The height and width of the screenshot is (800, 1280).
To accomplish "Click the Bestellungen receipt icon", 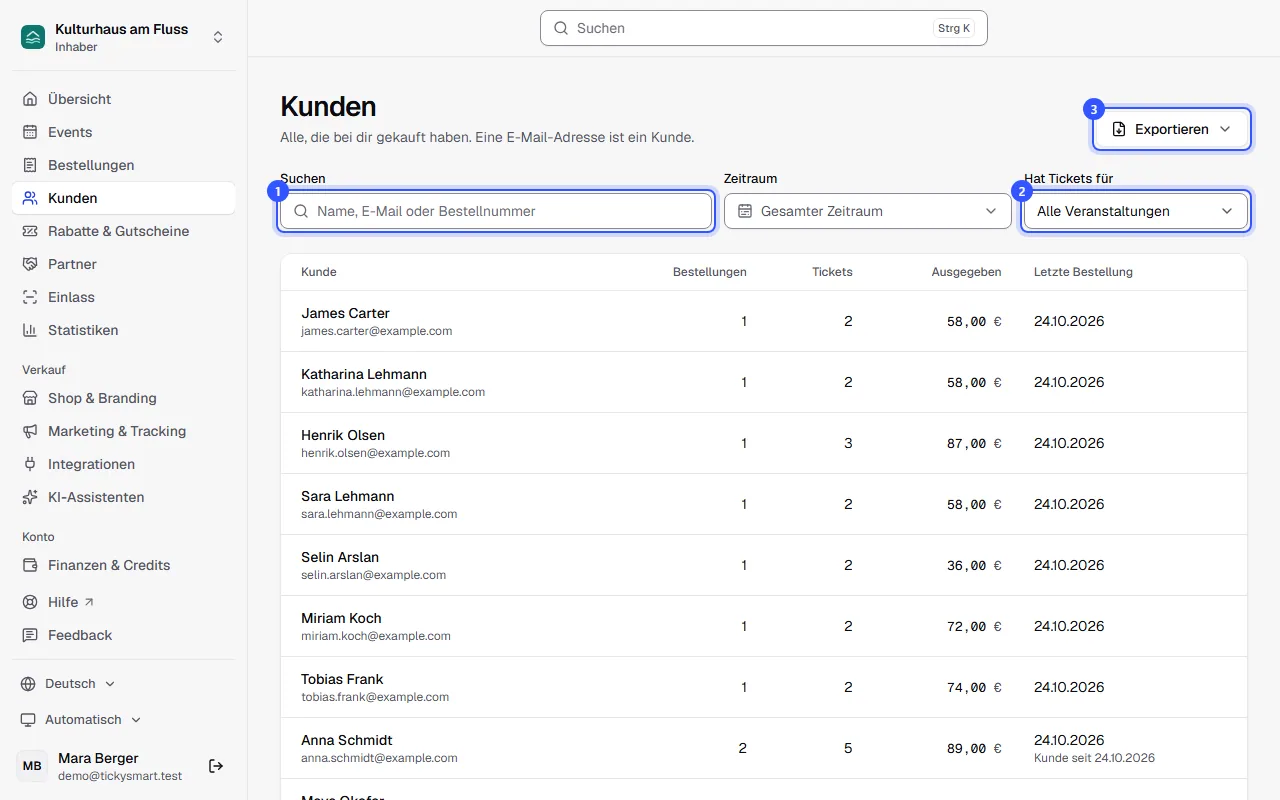I will (x=30, y=165).
